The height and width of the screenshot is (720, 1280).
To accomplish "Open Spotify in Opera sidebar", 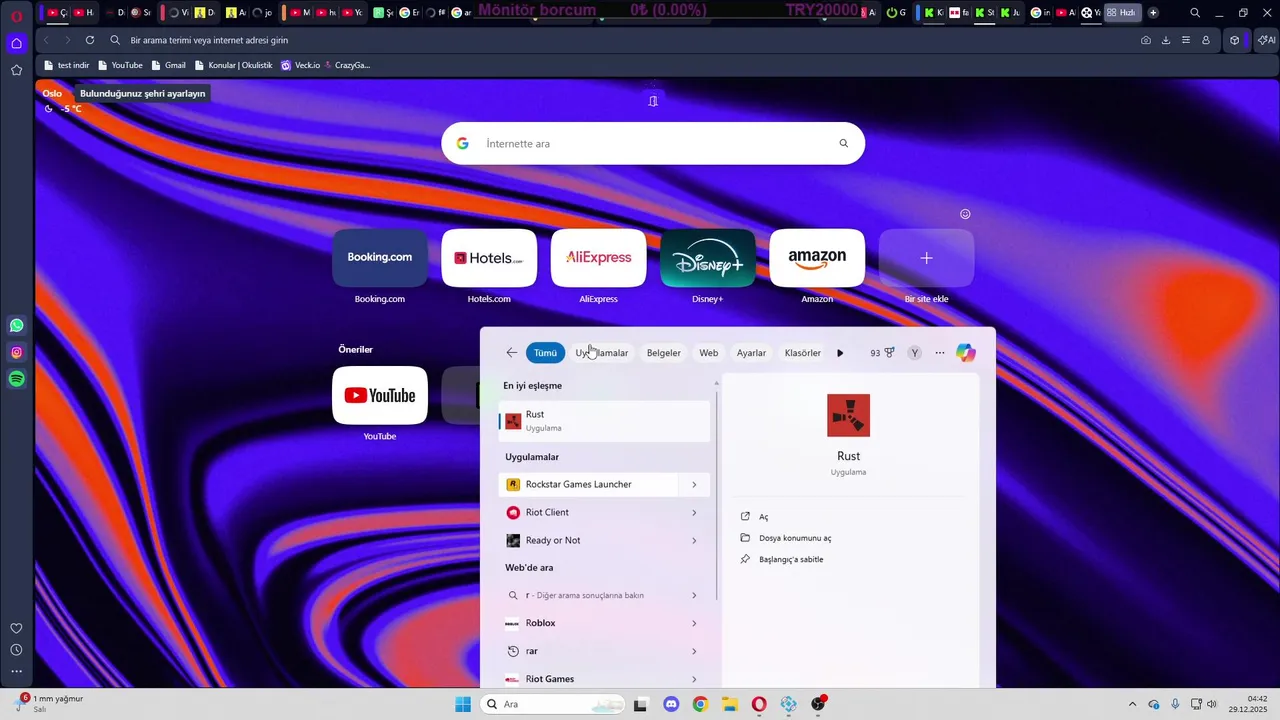I will click(16, 379).
